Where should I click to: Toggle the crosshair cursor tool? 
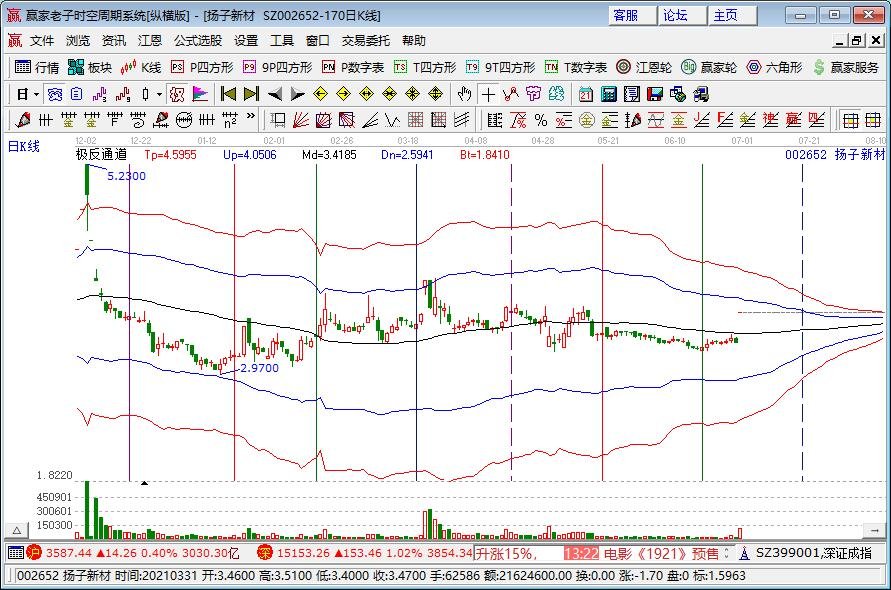click(x=487, y=94)
